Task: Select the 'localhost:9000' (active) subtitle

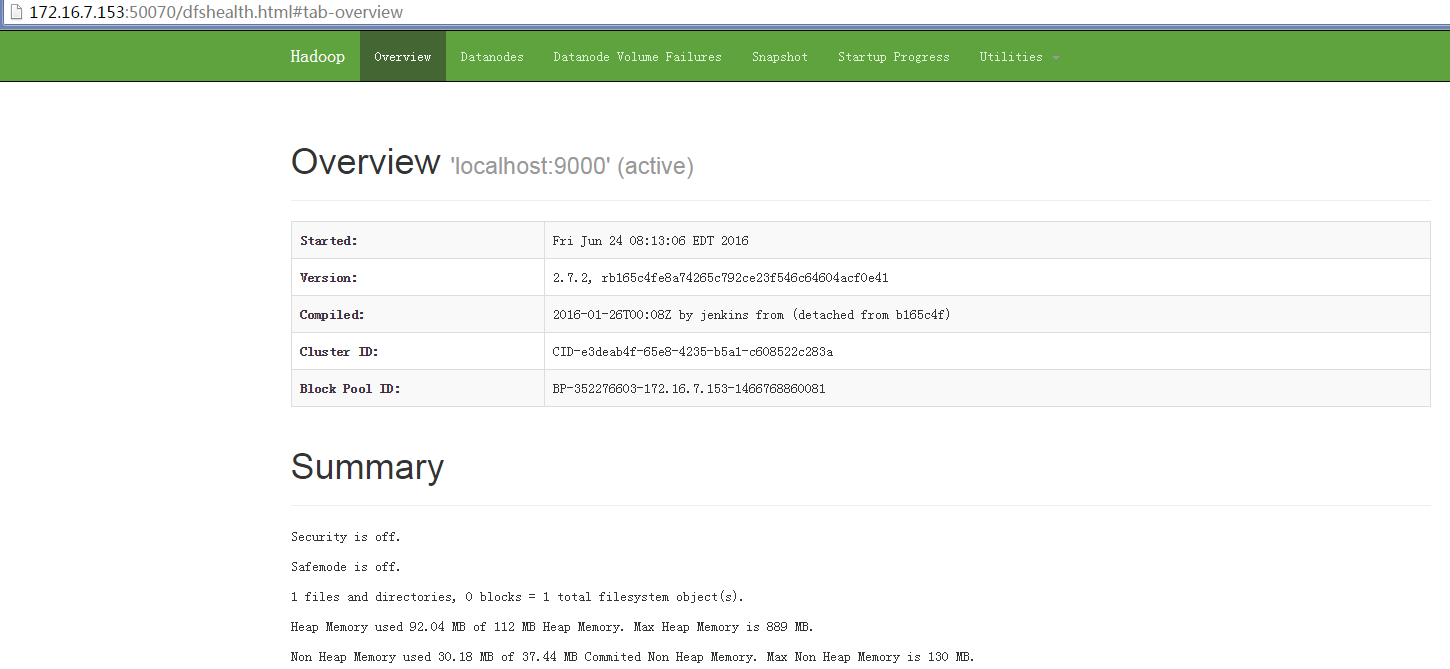Action: [572, 166]
